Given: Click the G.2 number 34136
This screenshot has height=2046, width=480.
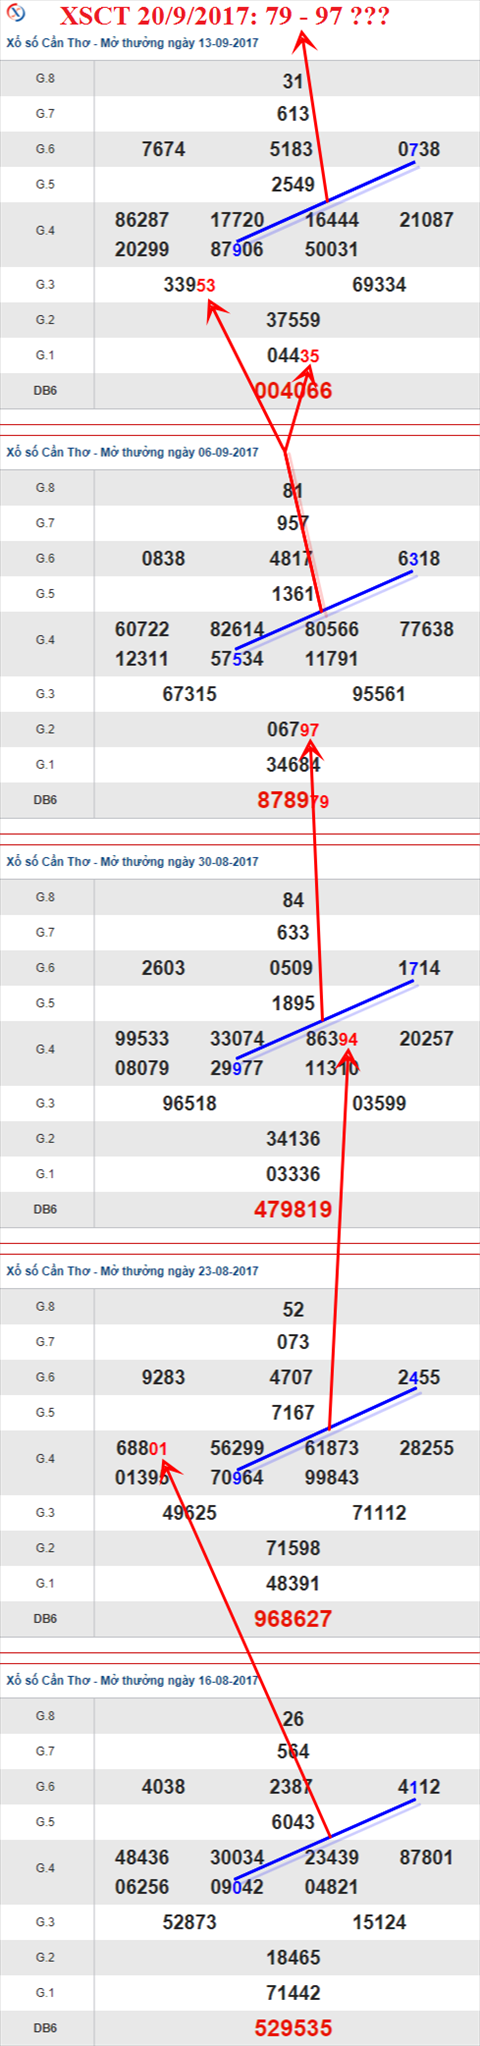Looking at the screenshot, I should [293, 1139].
